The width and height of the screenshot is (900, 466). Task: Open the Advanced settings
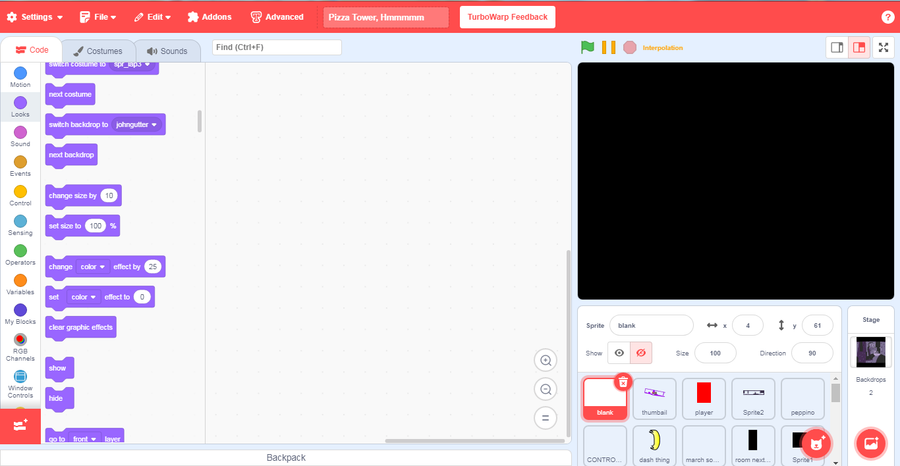click(277, 17)
